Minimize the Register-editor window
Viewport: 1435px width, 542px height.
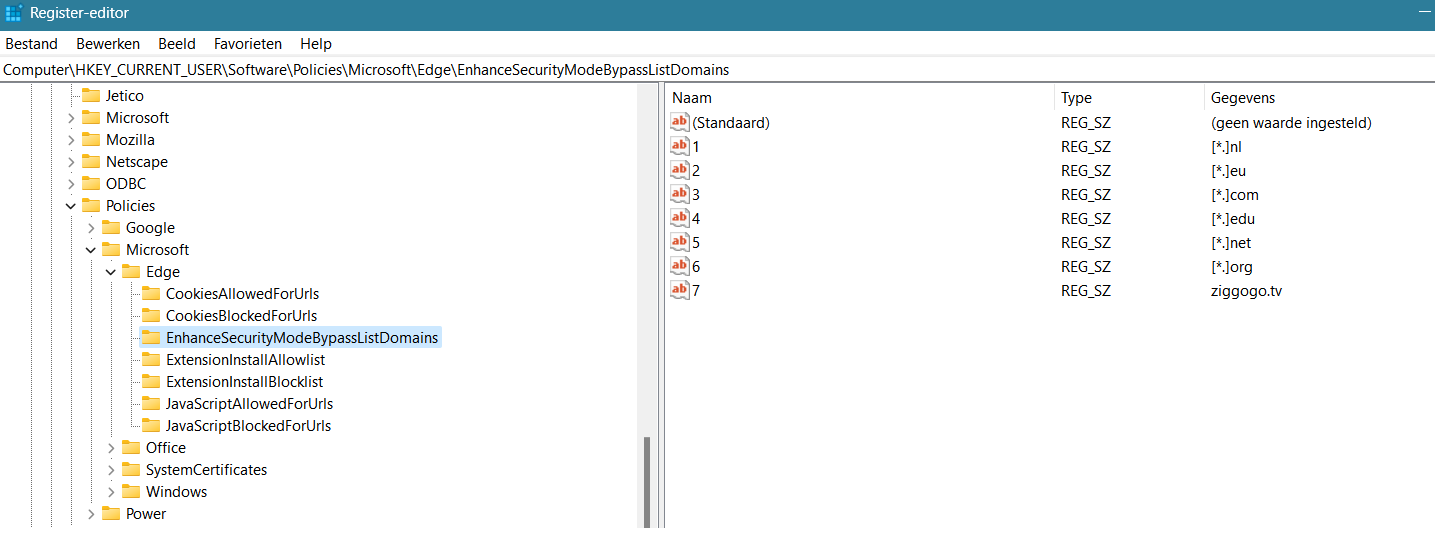(1423, 14)
